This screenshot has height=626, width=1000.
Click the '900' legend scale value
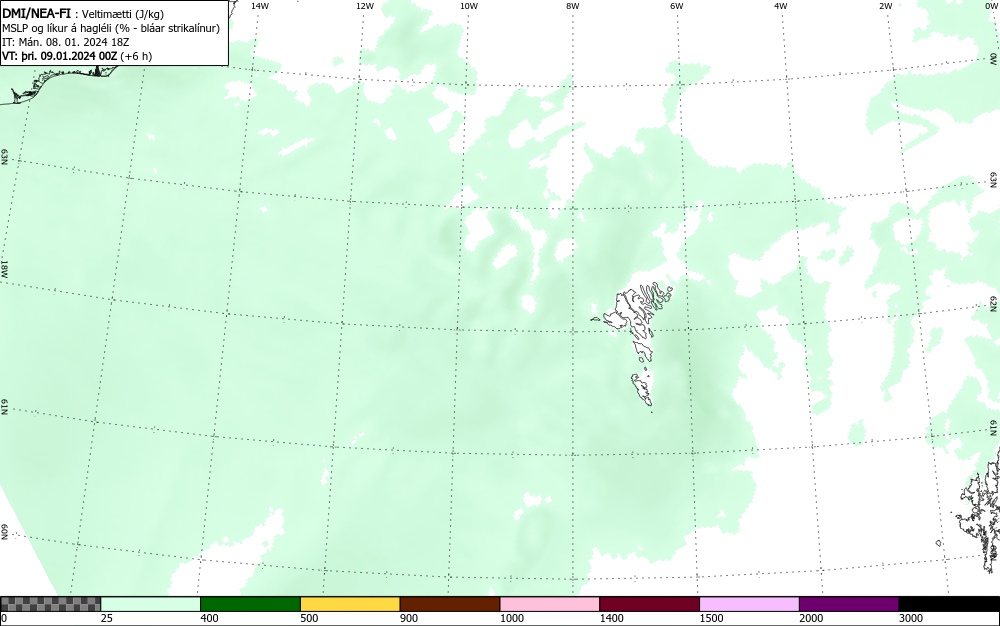[409, 618]
